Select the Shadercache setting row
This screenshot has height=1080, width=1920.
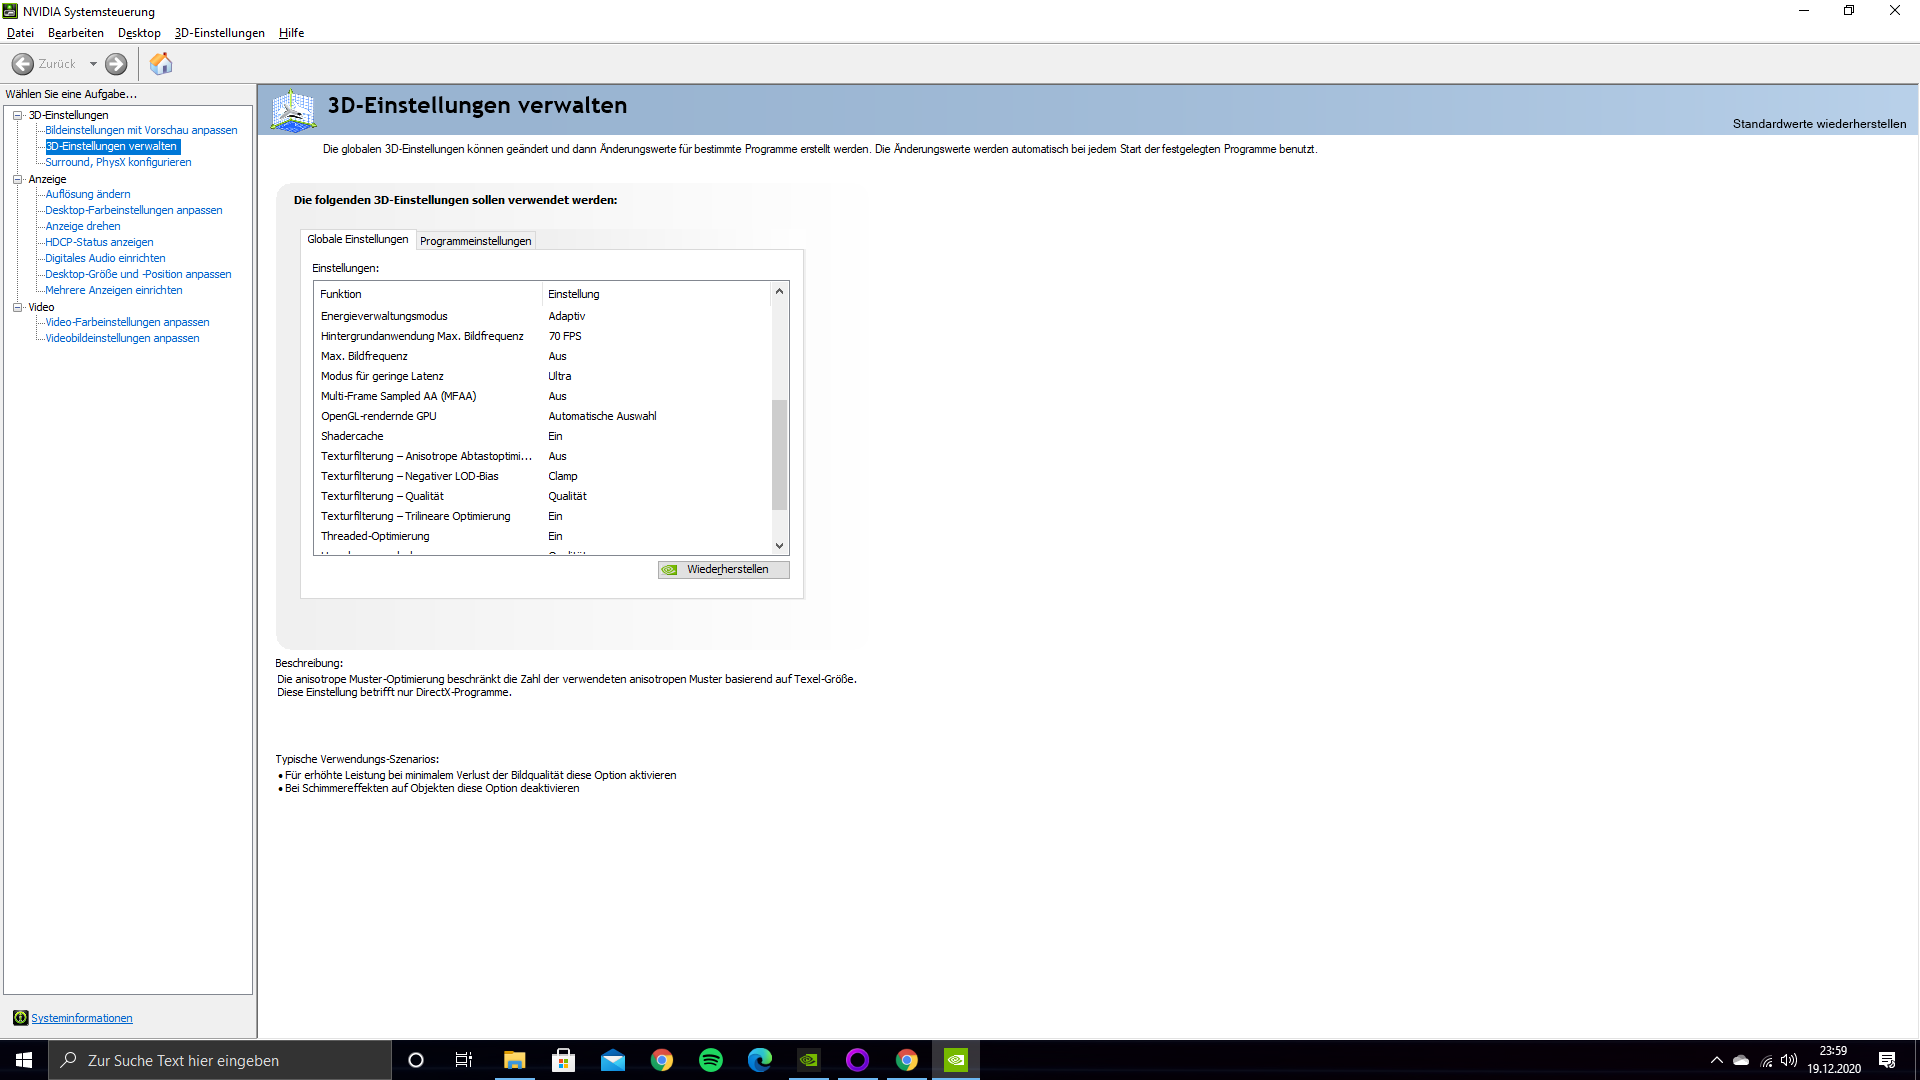[x=352, y=436]
